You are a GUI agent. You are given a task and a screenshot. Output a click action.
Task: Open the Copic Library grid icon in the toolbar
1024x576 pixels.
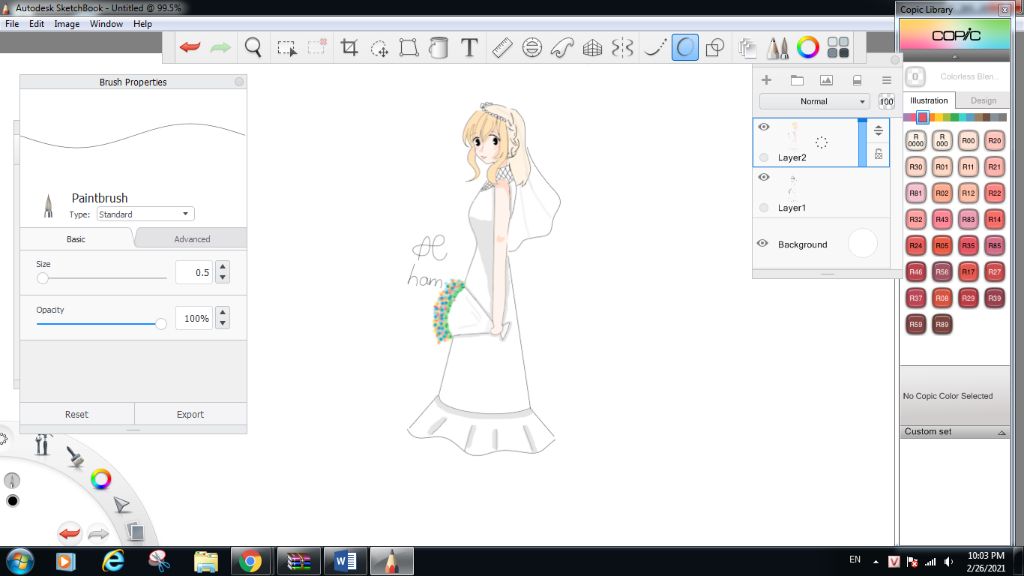click(838, 47)
